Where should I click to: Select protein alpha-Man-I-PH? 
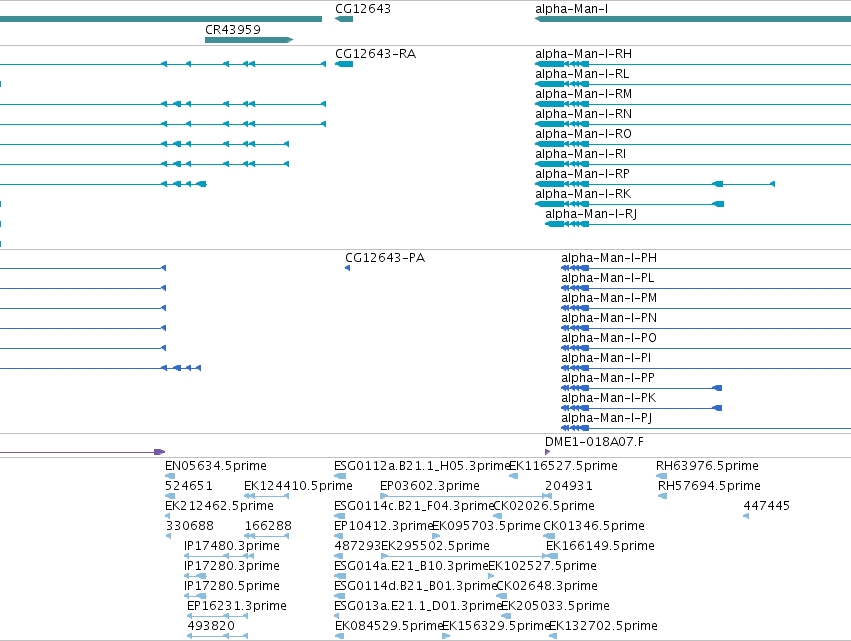pos(609,258)
